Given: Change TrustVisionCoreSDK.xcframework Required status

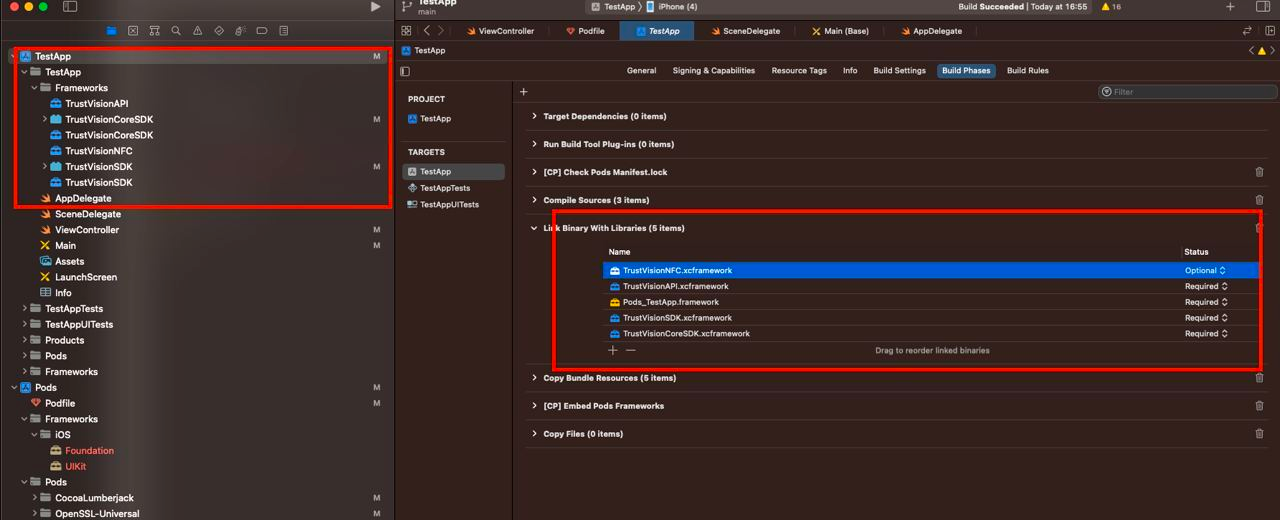Looking at the screenshot, I should (1206, 334).
